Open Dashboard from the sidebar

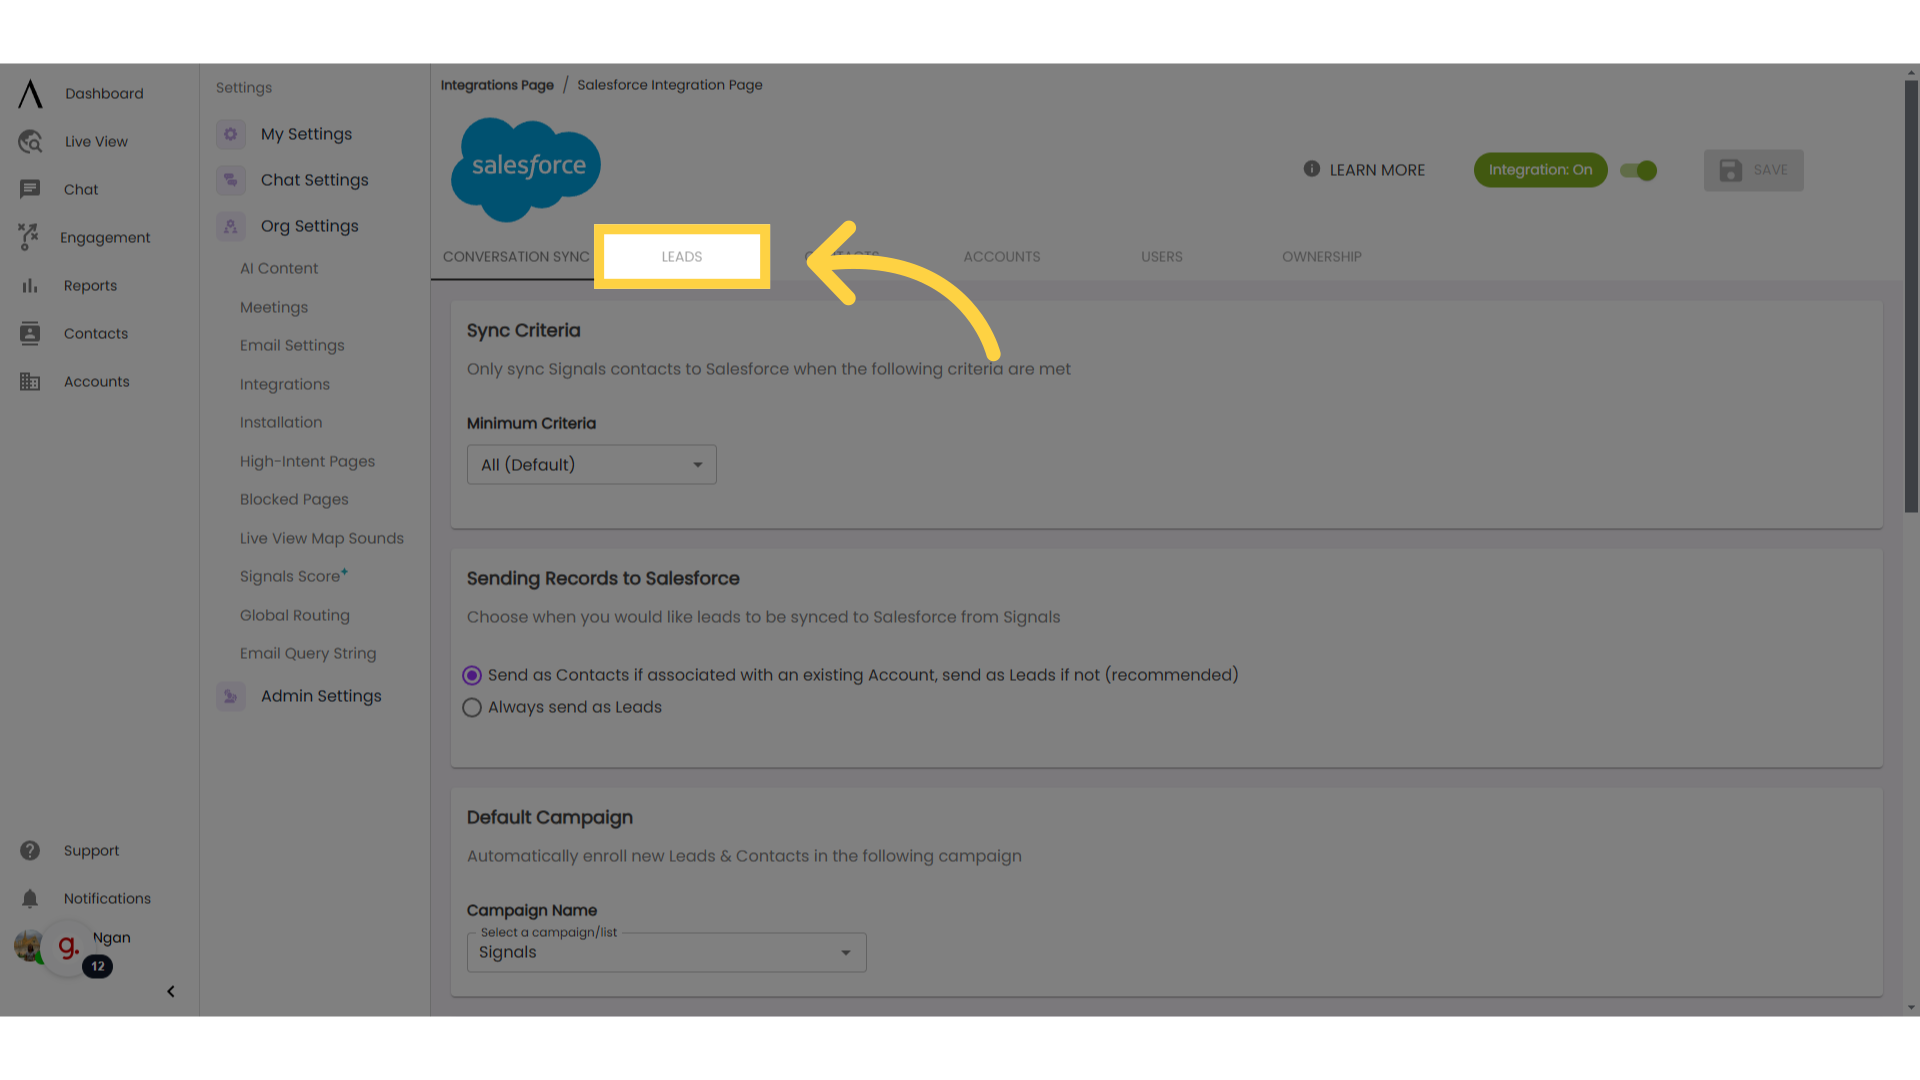(x=104, y=94)
